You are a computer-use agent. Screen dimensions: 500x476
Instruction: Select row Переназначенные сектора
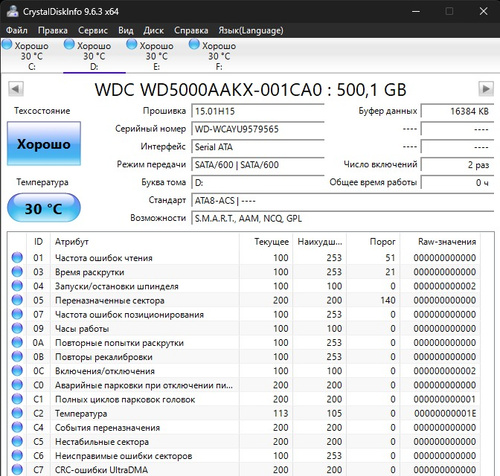click(244, 300)
